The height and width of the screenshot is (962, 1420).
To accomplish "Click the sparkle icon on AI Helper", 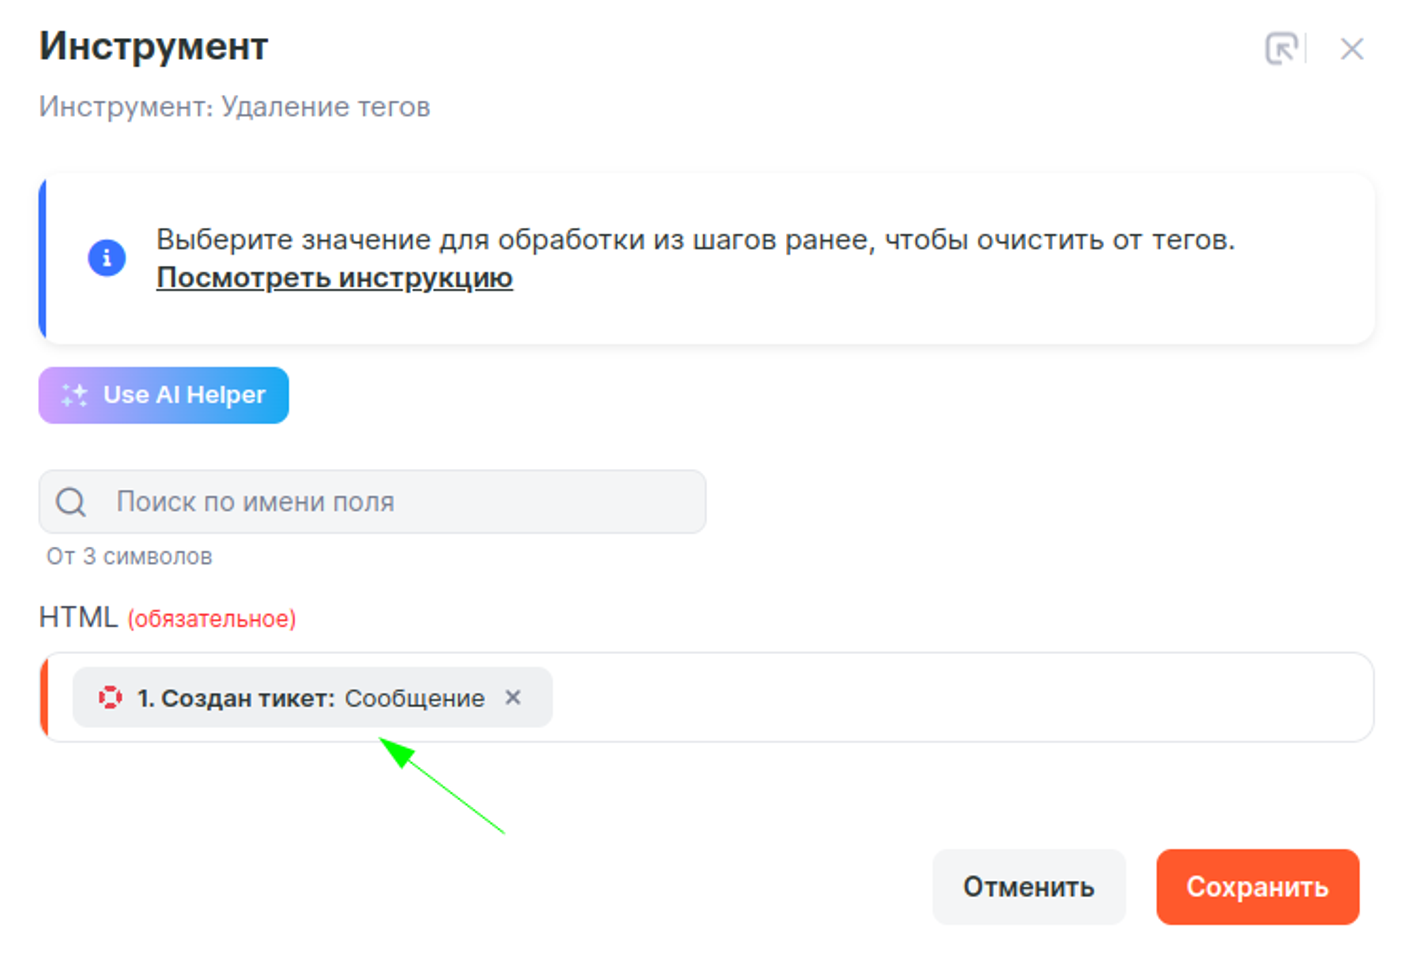I will pyautogui.click(x=74, y=395).
